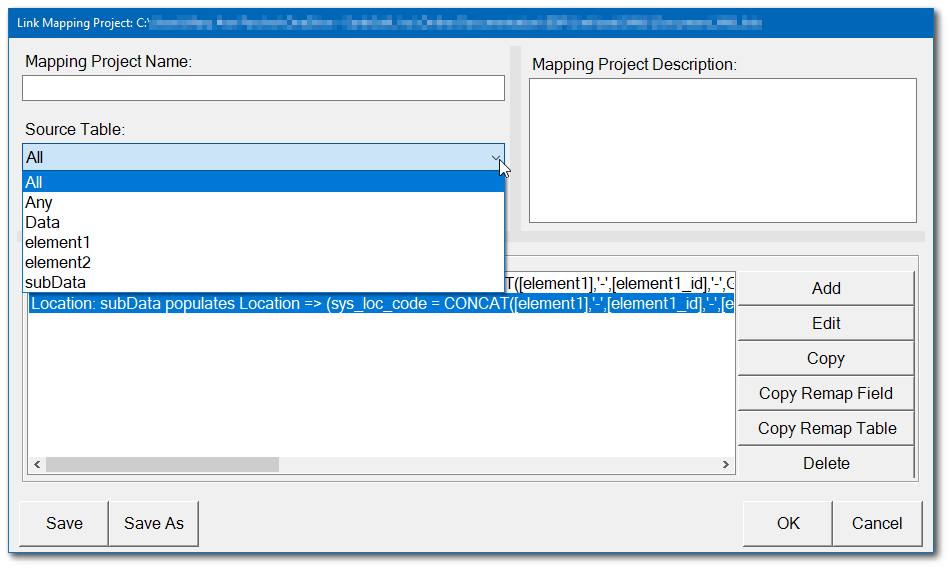Confirm with the OK button

coord(788,524)
